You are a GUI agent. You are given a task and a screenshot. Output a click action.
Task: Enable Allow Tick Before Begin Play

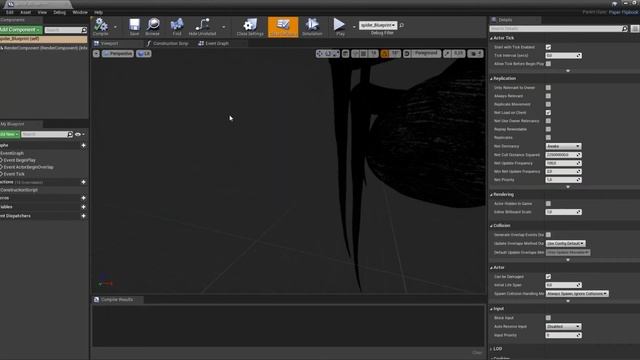point(548,64)
